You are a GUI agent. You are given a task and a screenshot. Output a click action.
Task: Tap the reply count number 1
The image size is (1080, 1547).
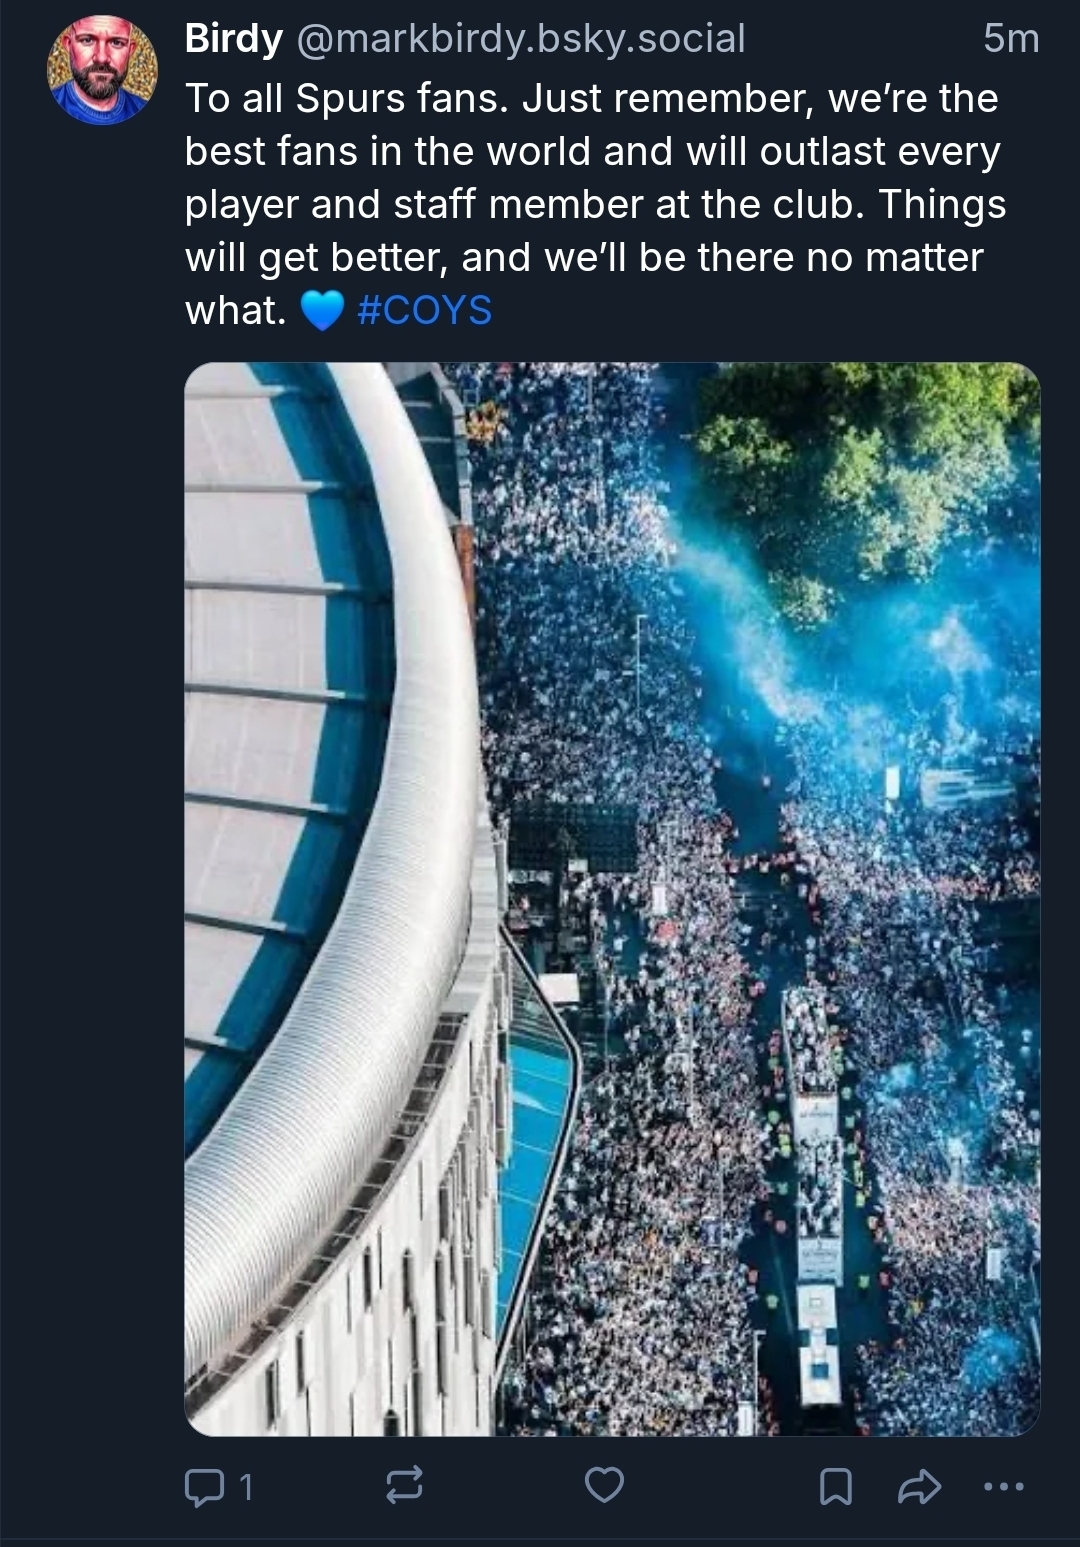click(x=246, y=1487)
